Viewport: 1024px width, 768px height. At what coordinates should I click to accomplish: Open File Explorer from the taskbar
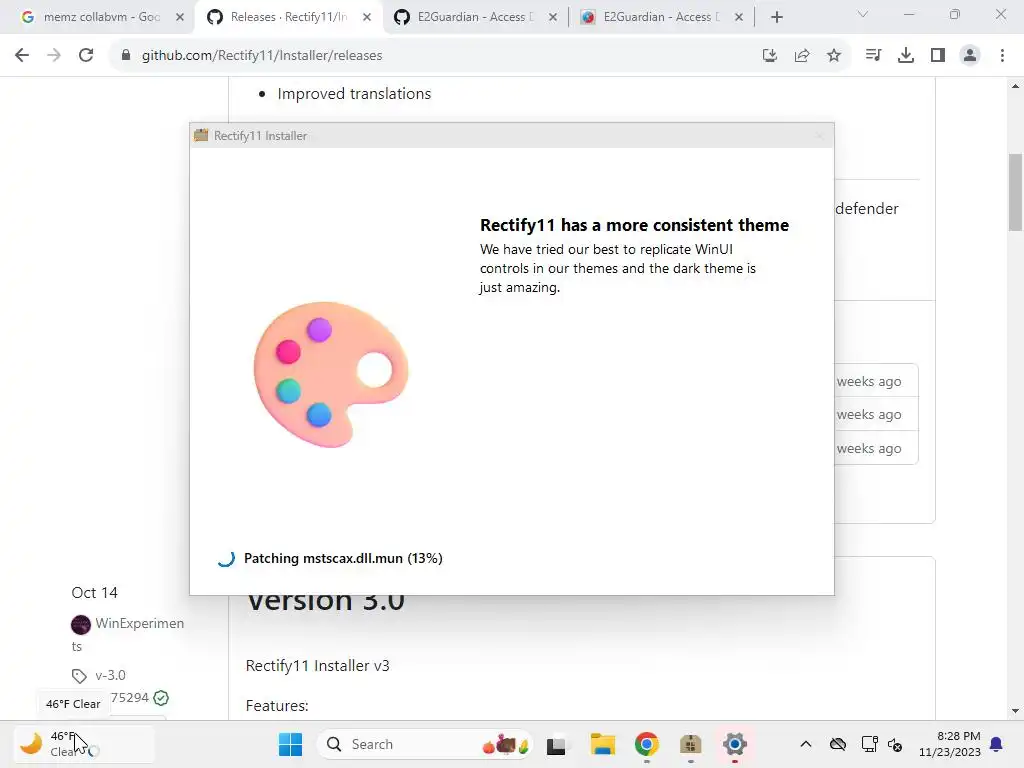pos(603,744)
